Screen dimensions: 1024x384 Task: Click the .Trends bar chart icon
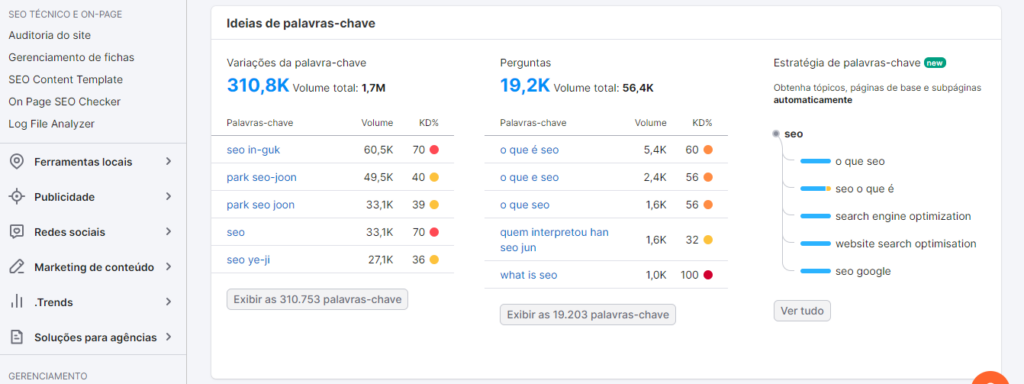point(17,302)
